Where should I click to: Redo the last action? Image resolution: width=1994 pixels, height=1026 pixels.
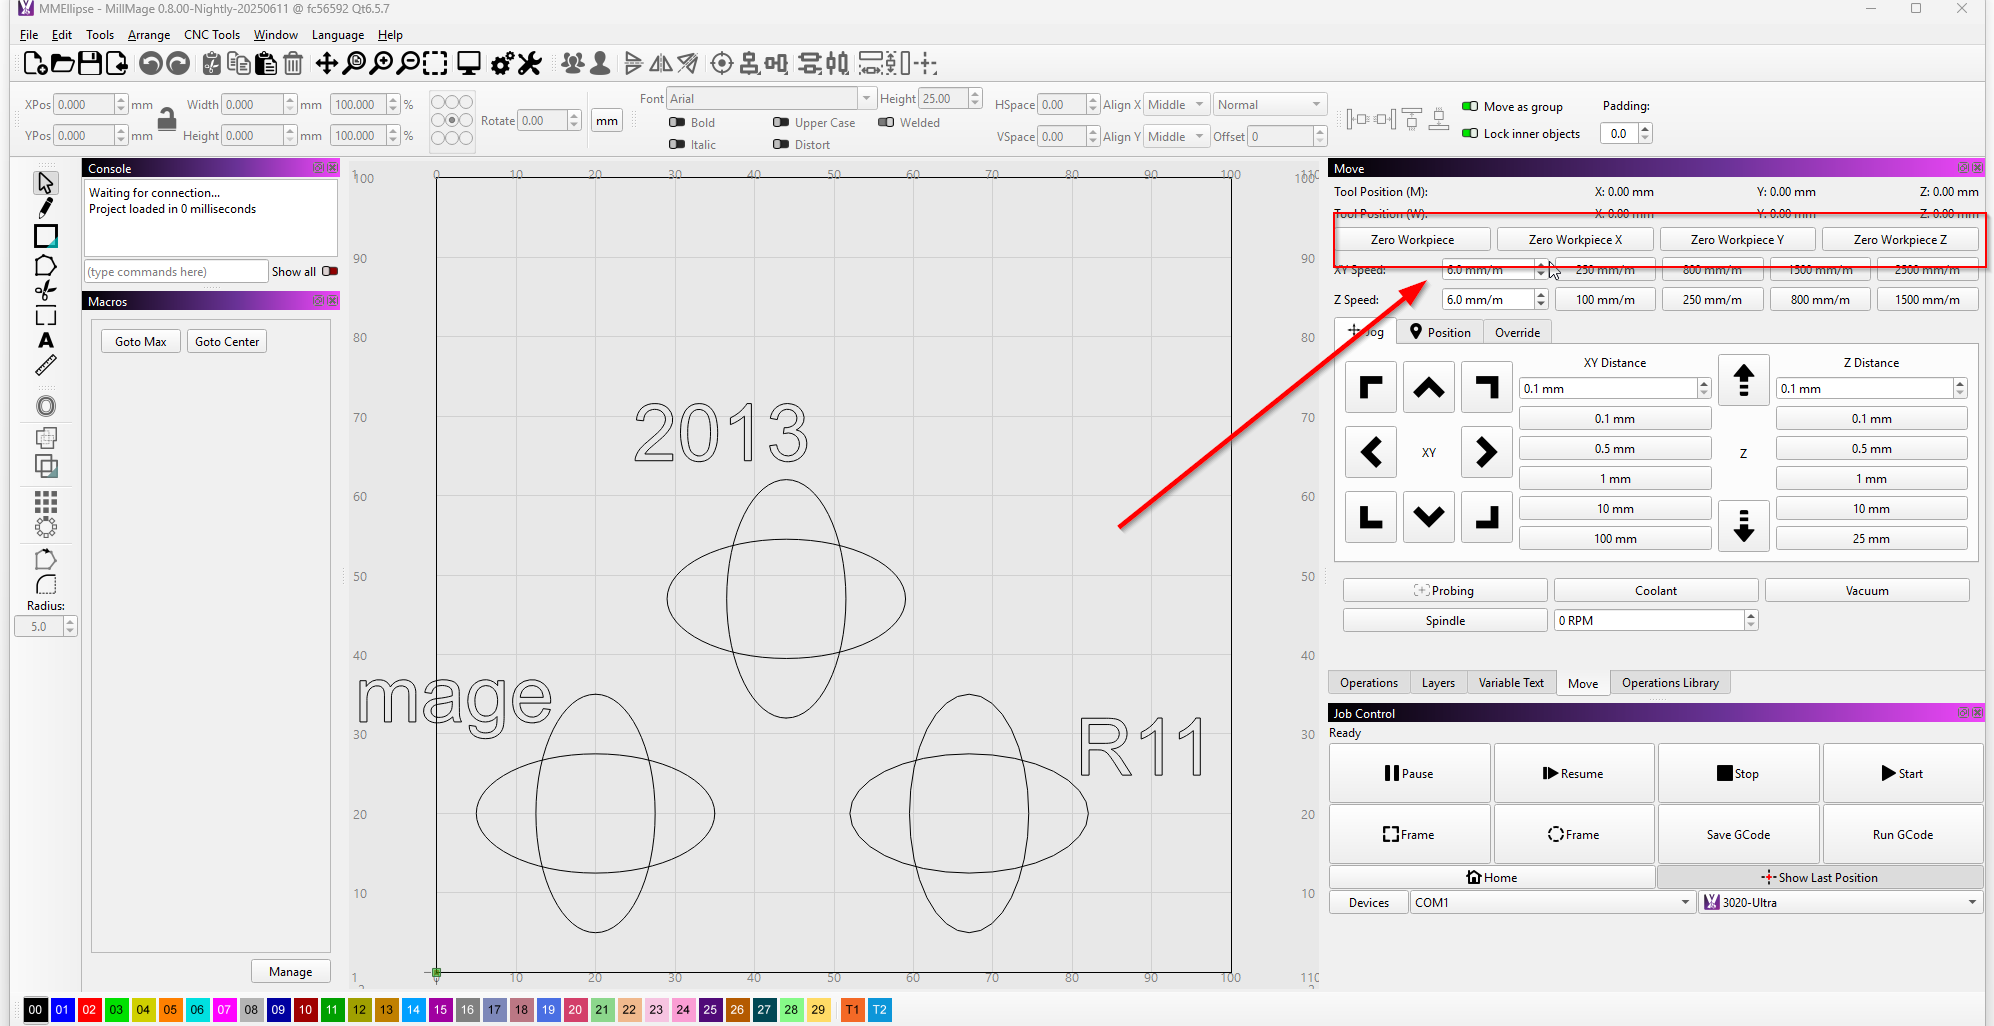(x=178, y=64)
